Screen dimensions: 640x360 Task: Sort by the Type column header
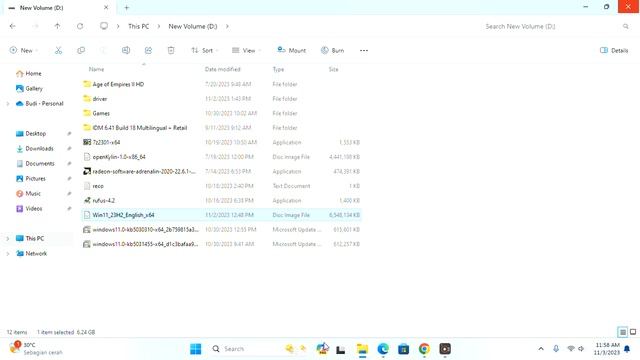[x=278, y=69]
